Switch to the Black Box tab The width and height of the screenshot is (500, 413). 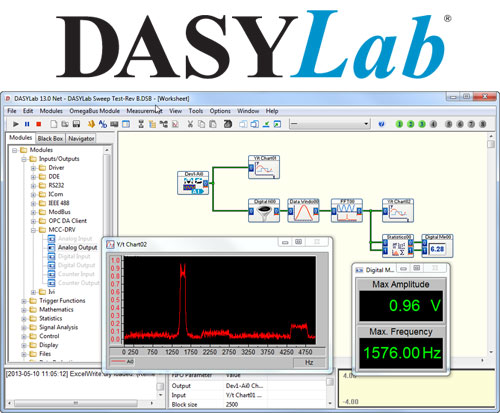tap(50, 138)
